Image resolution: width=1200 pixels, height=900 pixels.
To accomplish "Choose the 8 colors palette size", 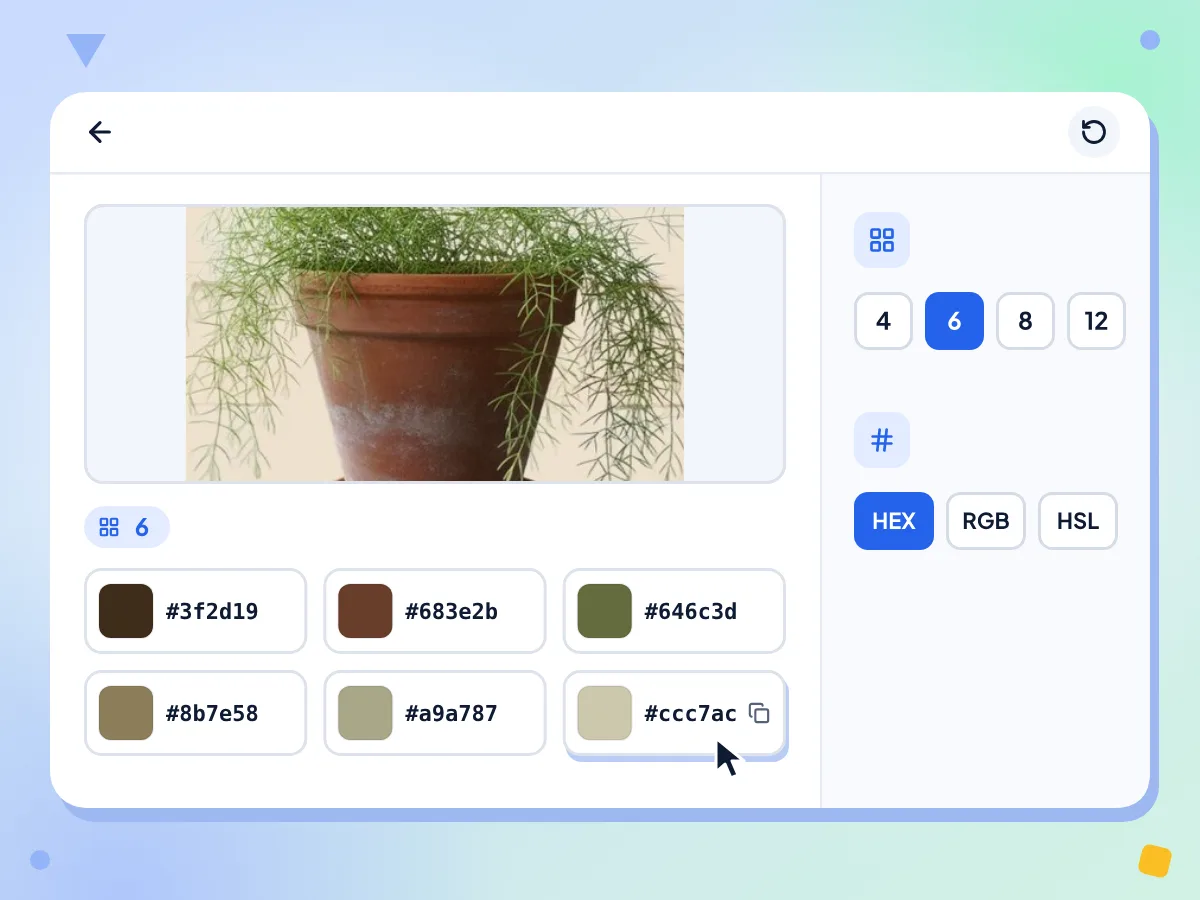I will coord(1025,321).
